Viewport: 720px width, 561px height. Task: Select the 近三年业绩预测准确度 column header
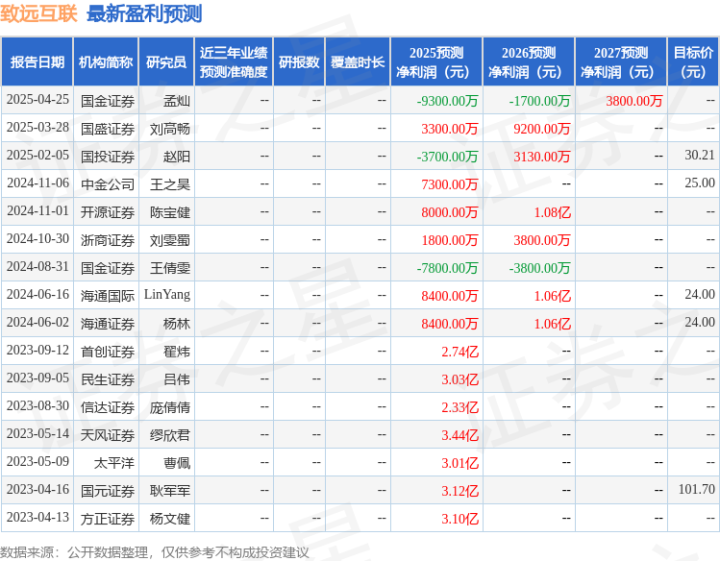point(234,62)
